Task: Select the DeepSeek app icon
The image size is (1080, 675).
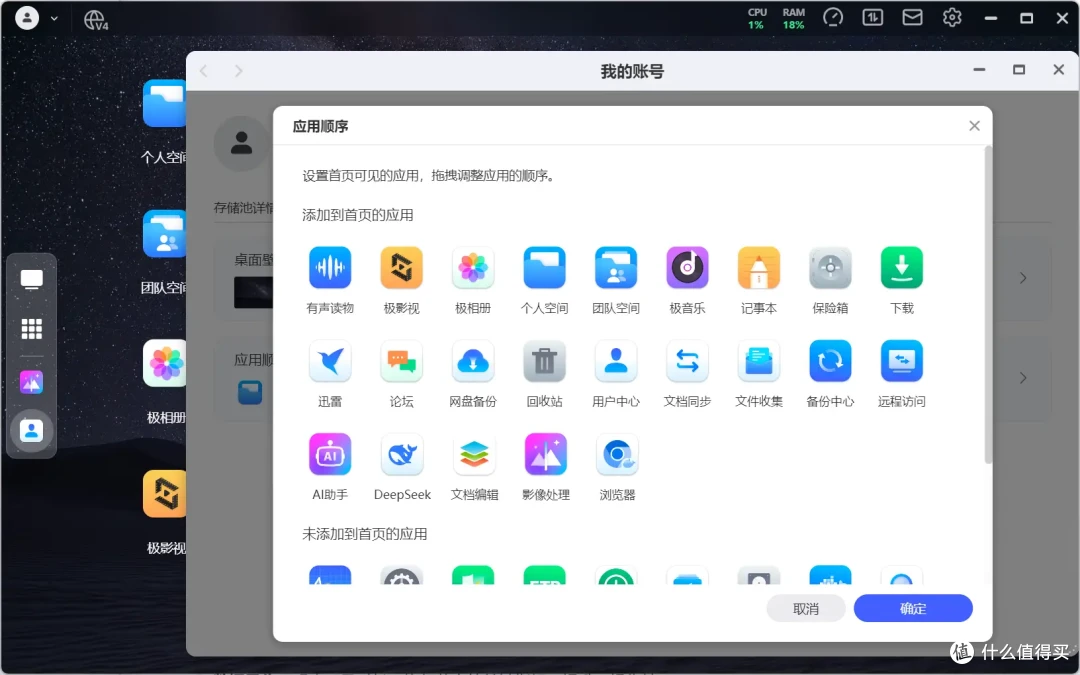Action: pos(402,455)
